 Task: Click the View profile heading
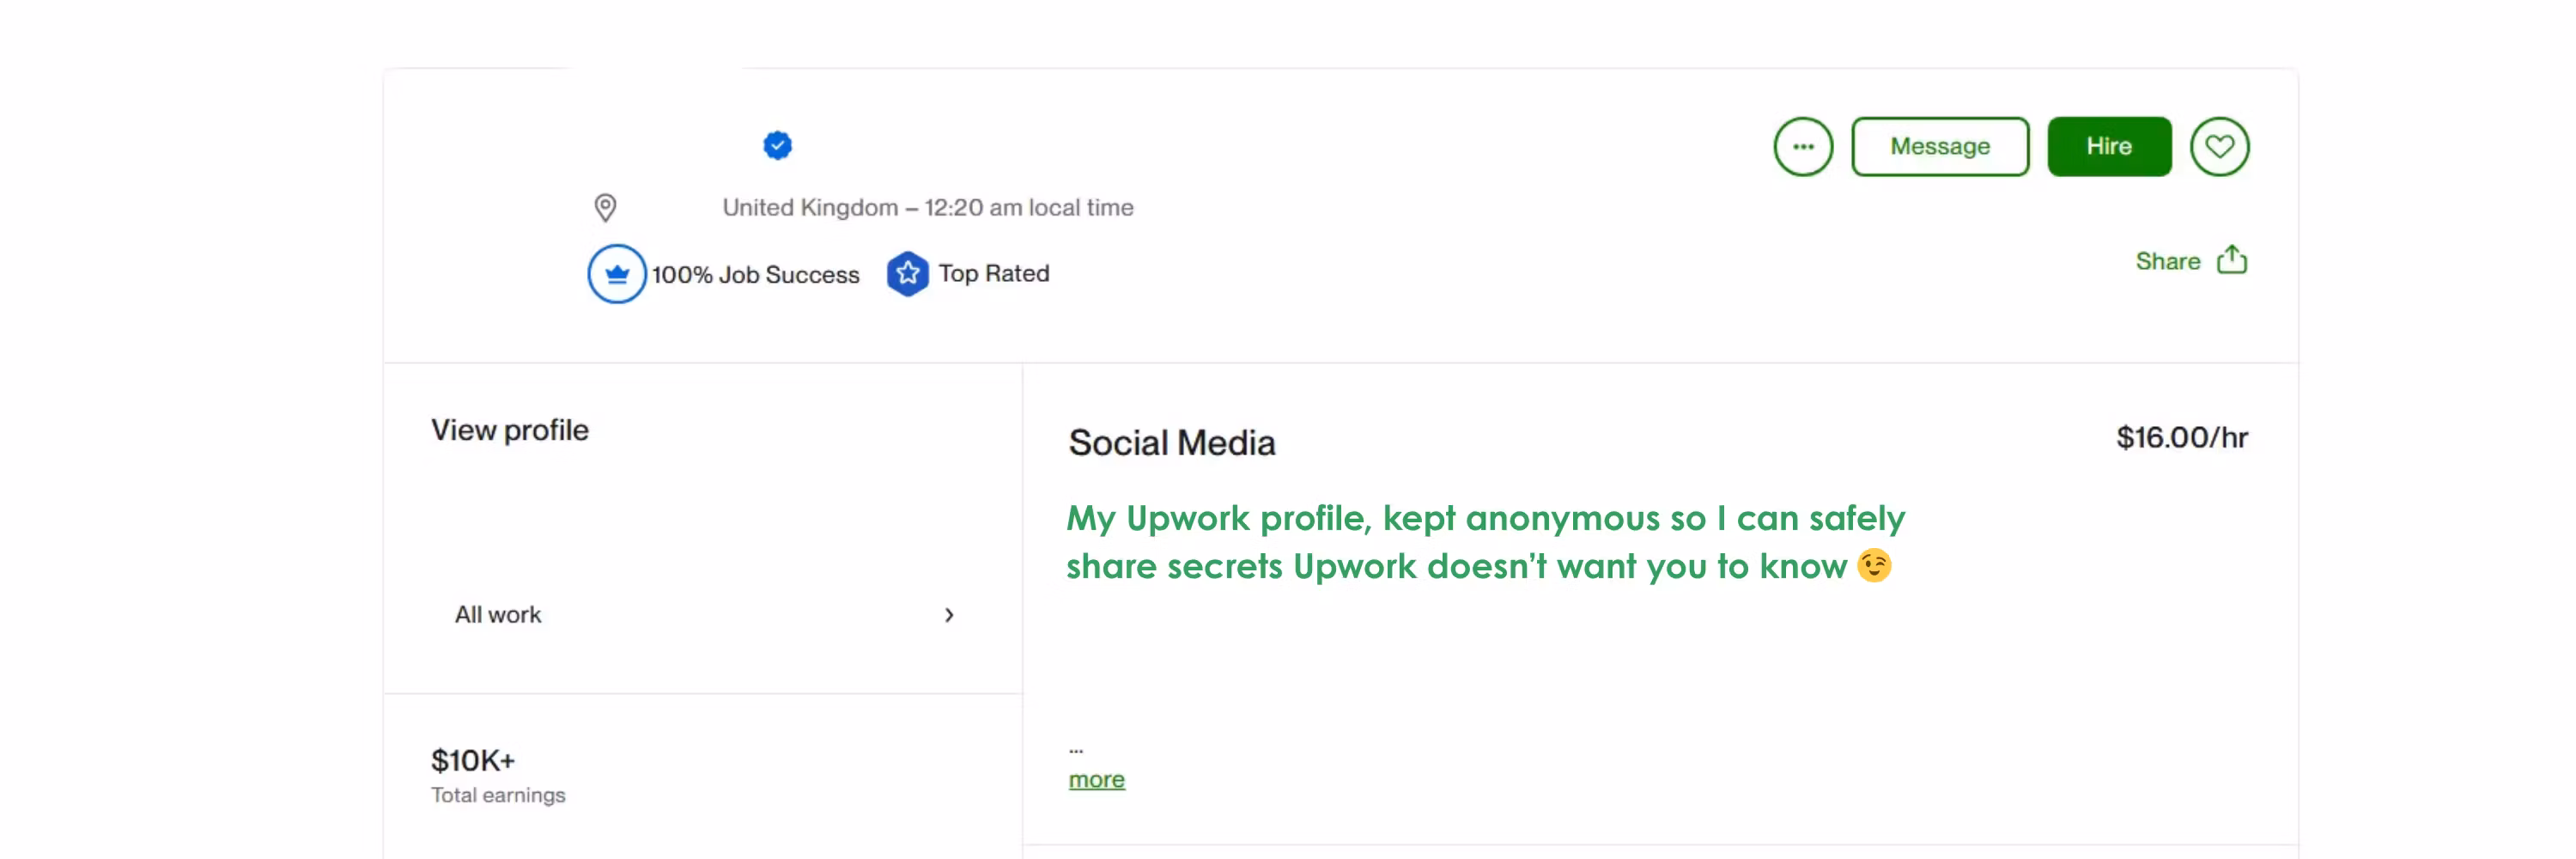pos(509,430)
